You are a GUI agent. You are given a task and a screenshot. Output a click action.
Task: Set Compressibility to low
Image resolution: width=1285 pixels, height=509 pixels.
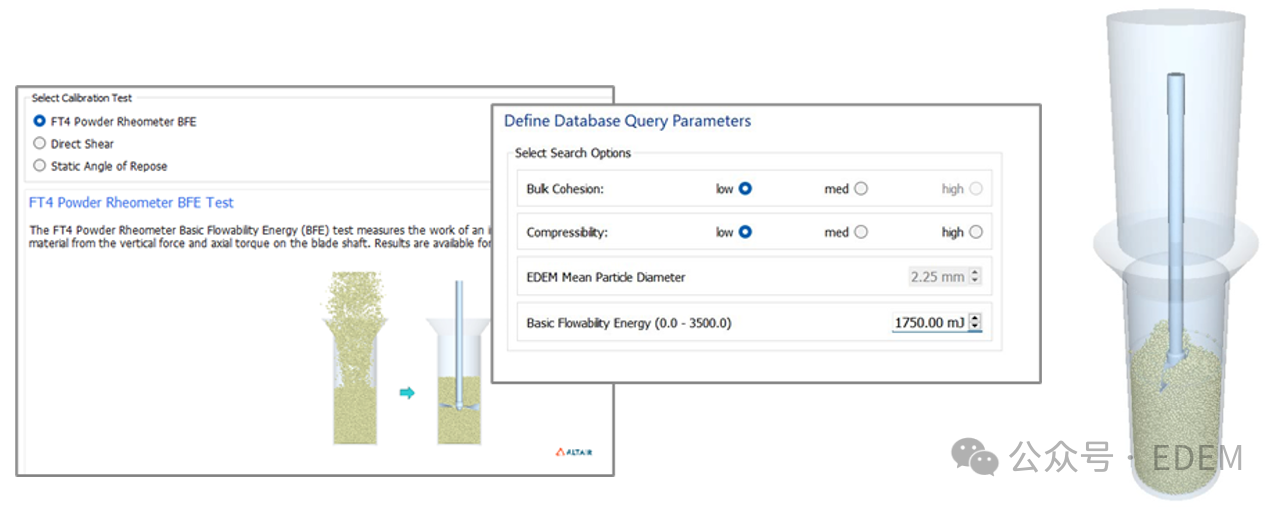(x=745, y=232)
